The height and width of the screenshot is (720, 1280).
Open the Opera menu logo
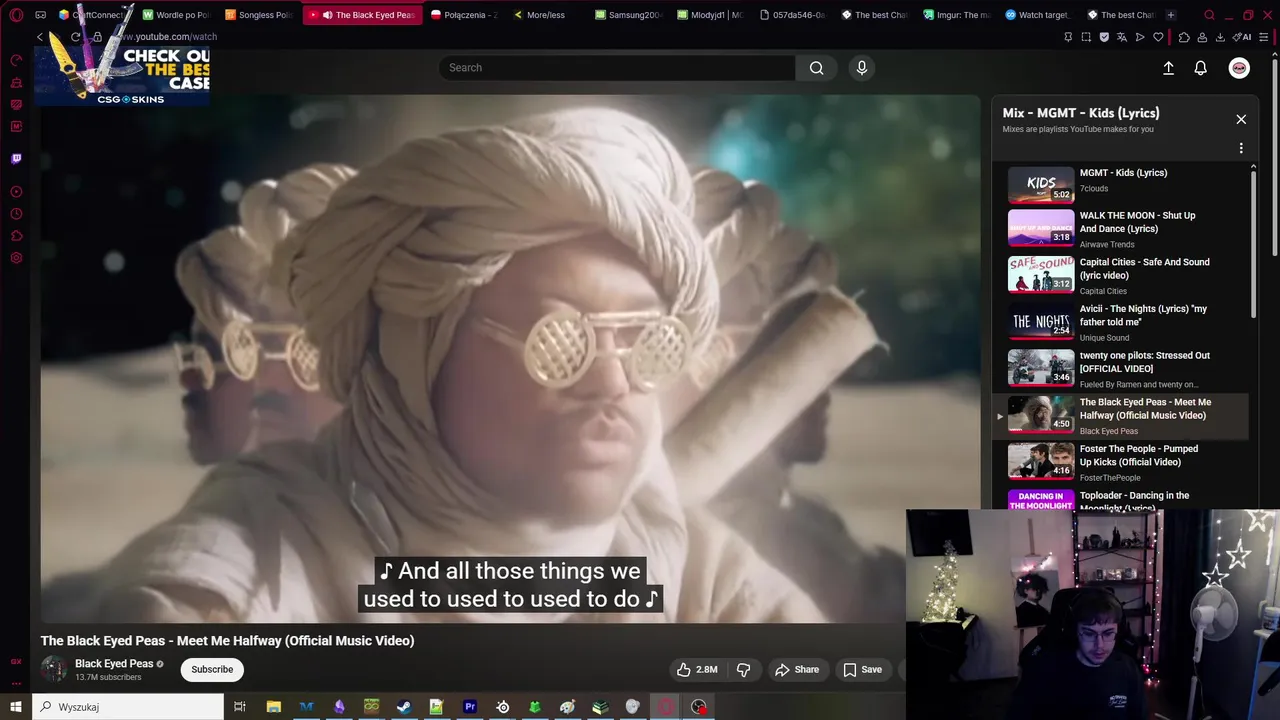(x=16, y=15)
